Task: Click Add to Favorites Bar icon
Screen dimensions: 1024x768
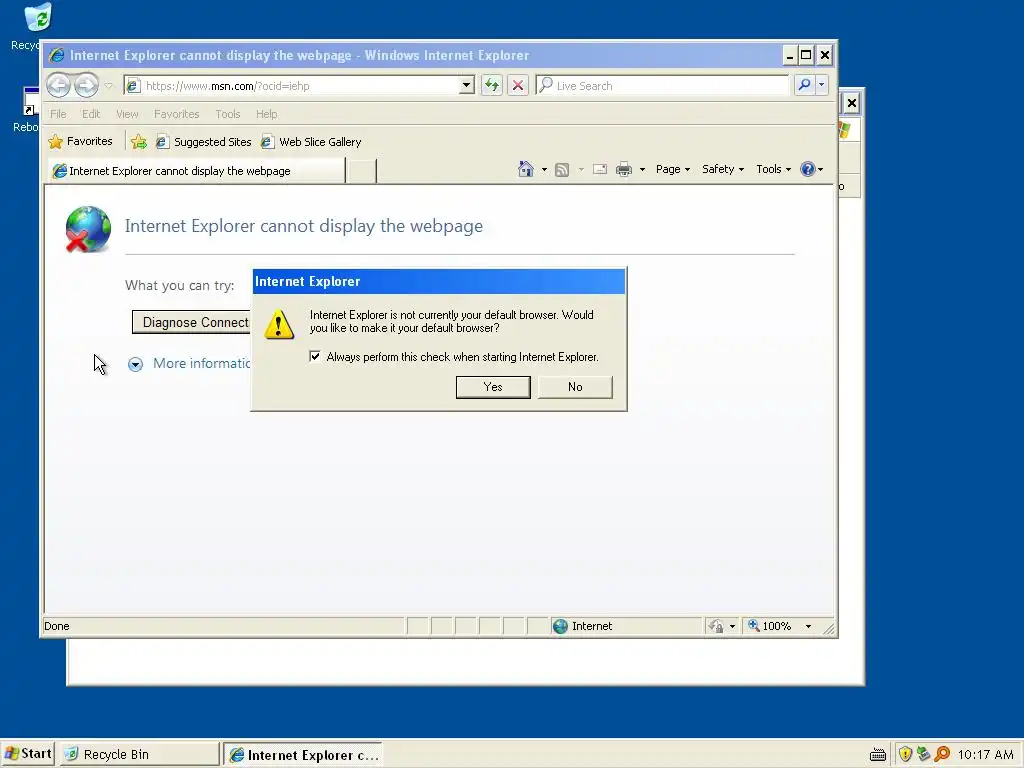Action: click(138, 142)
